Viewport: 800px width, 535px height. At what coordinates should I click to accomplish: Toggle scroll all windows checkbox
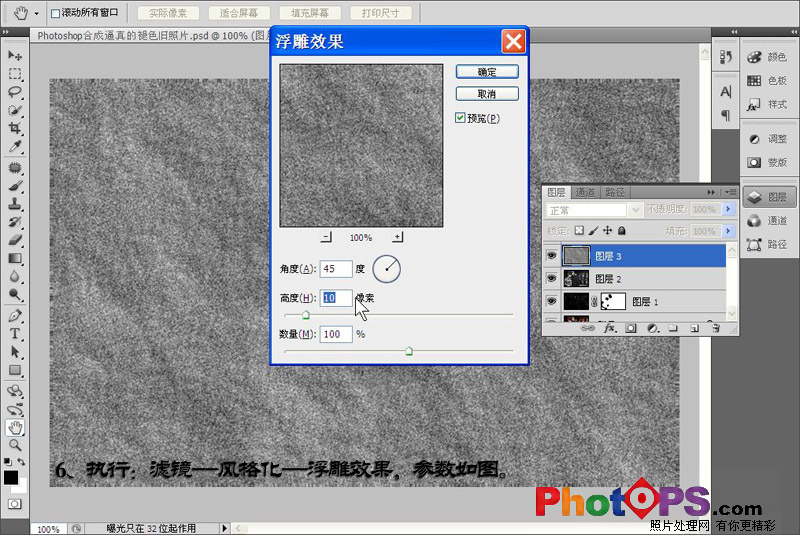pyautogui.click(x=56, y=13)
